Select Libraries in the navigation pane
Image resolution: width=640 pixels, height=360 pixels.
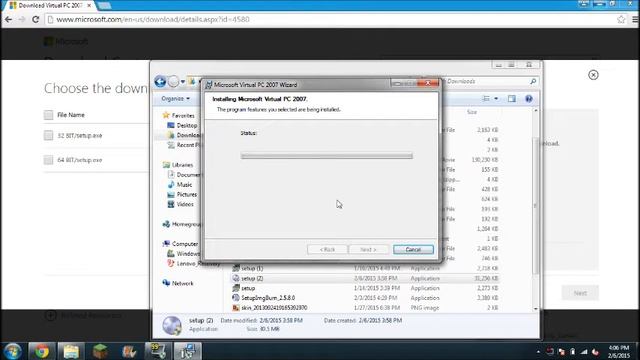[x=178, y=165]
